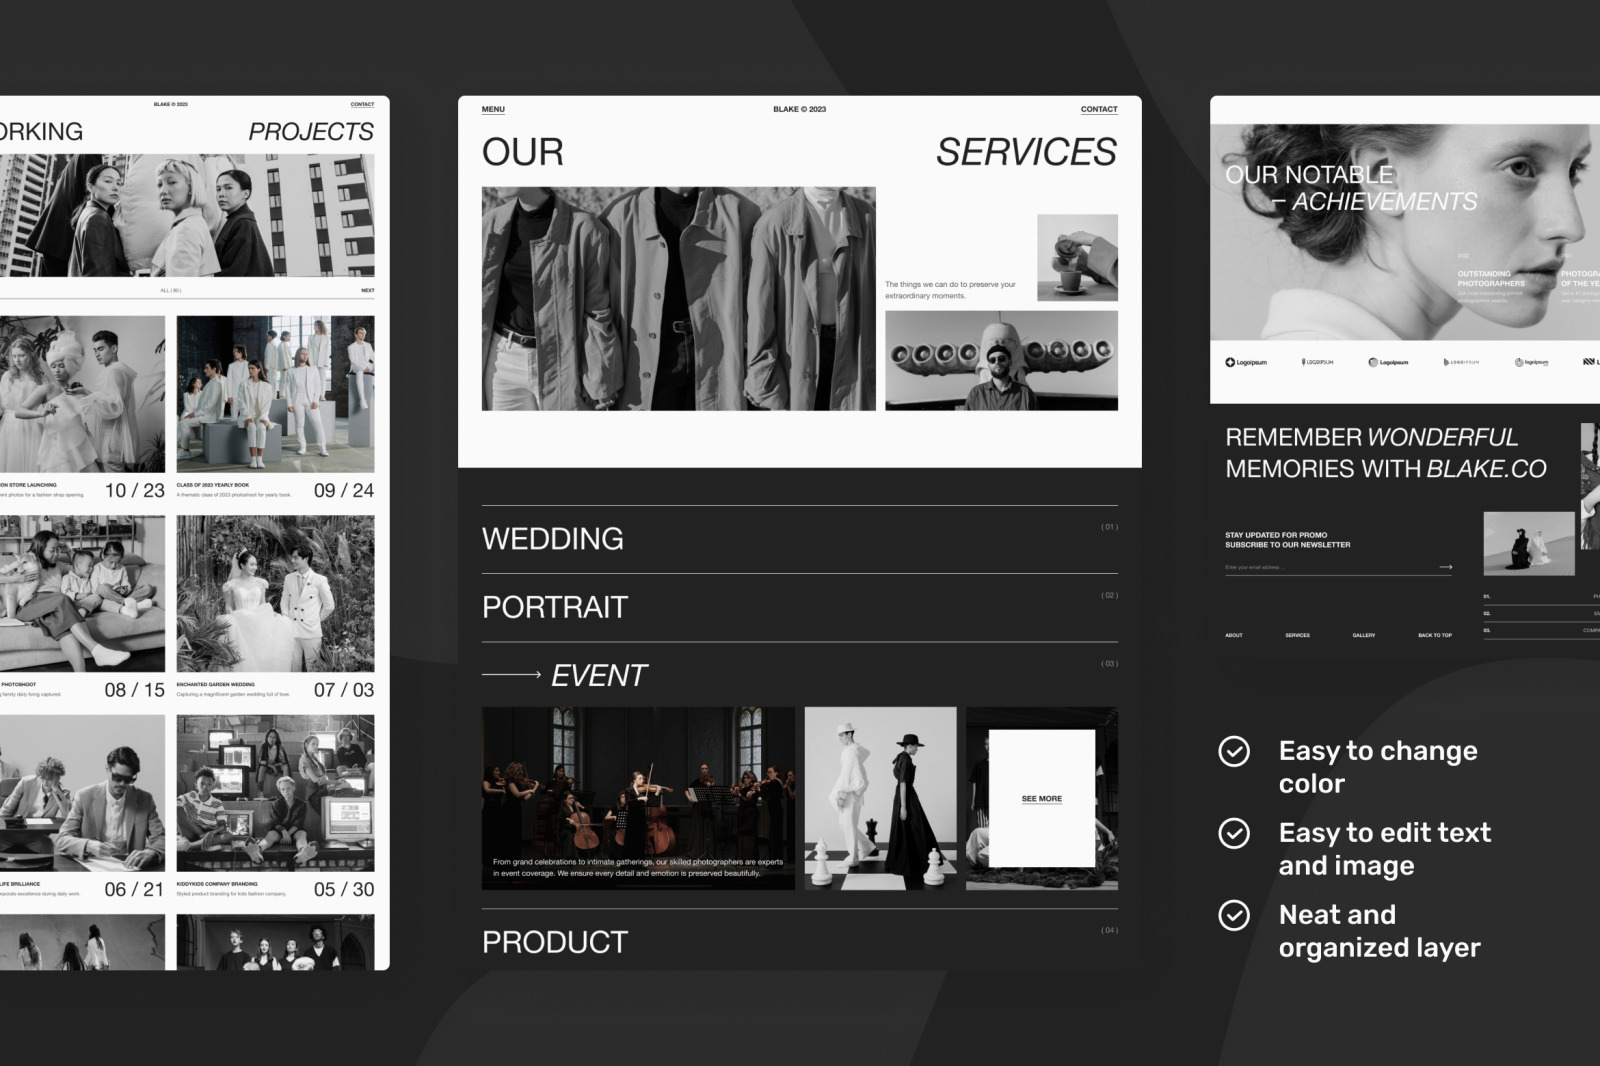Click the SERVICES italic heading
1600x1066 pixels.
pos(1026,152)
